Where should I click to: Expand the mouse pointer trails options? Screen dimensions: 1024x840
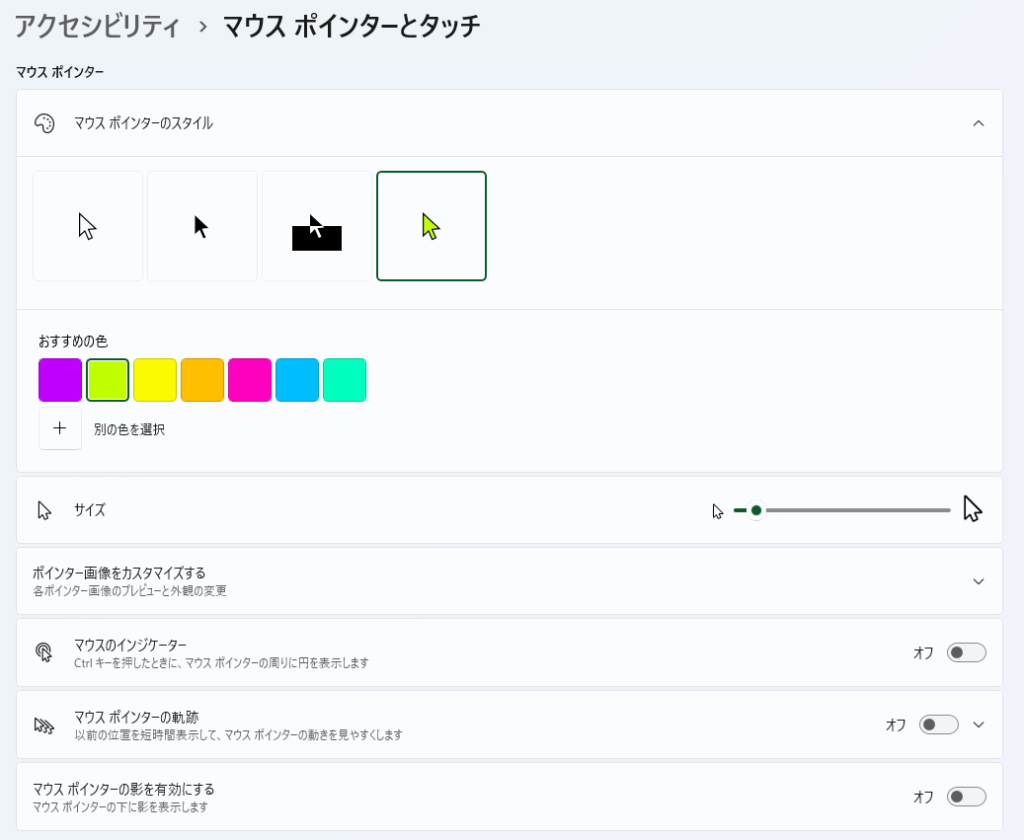click(x=978, y=725)
